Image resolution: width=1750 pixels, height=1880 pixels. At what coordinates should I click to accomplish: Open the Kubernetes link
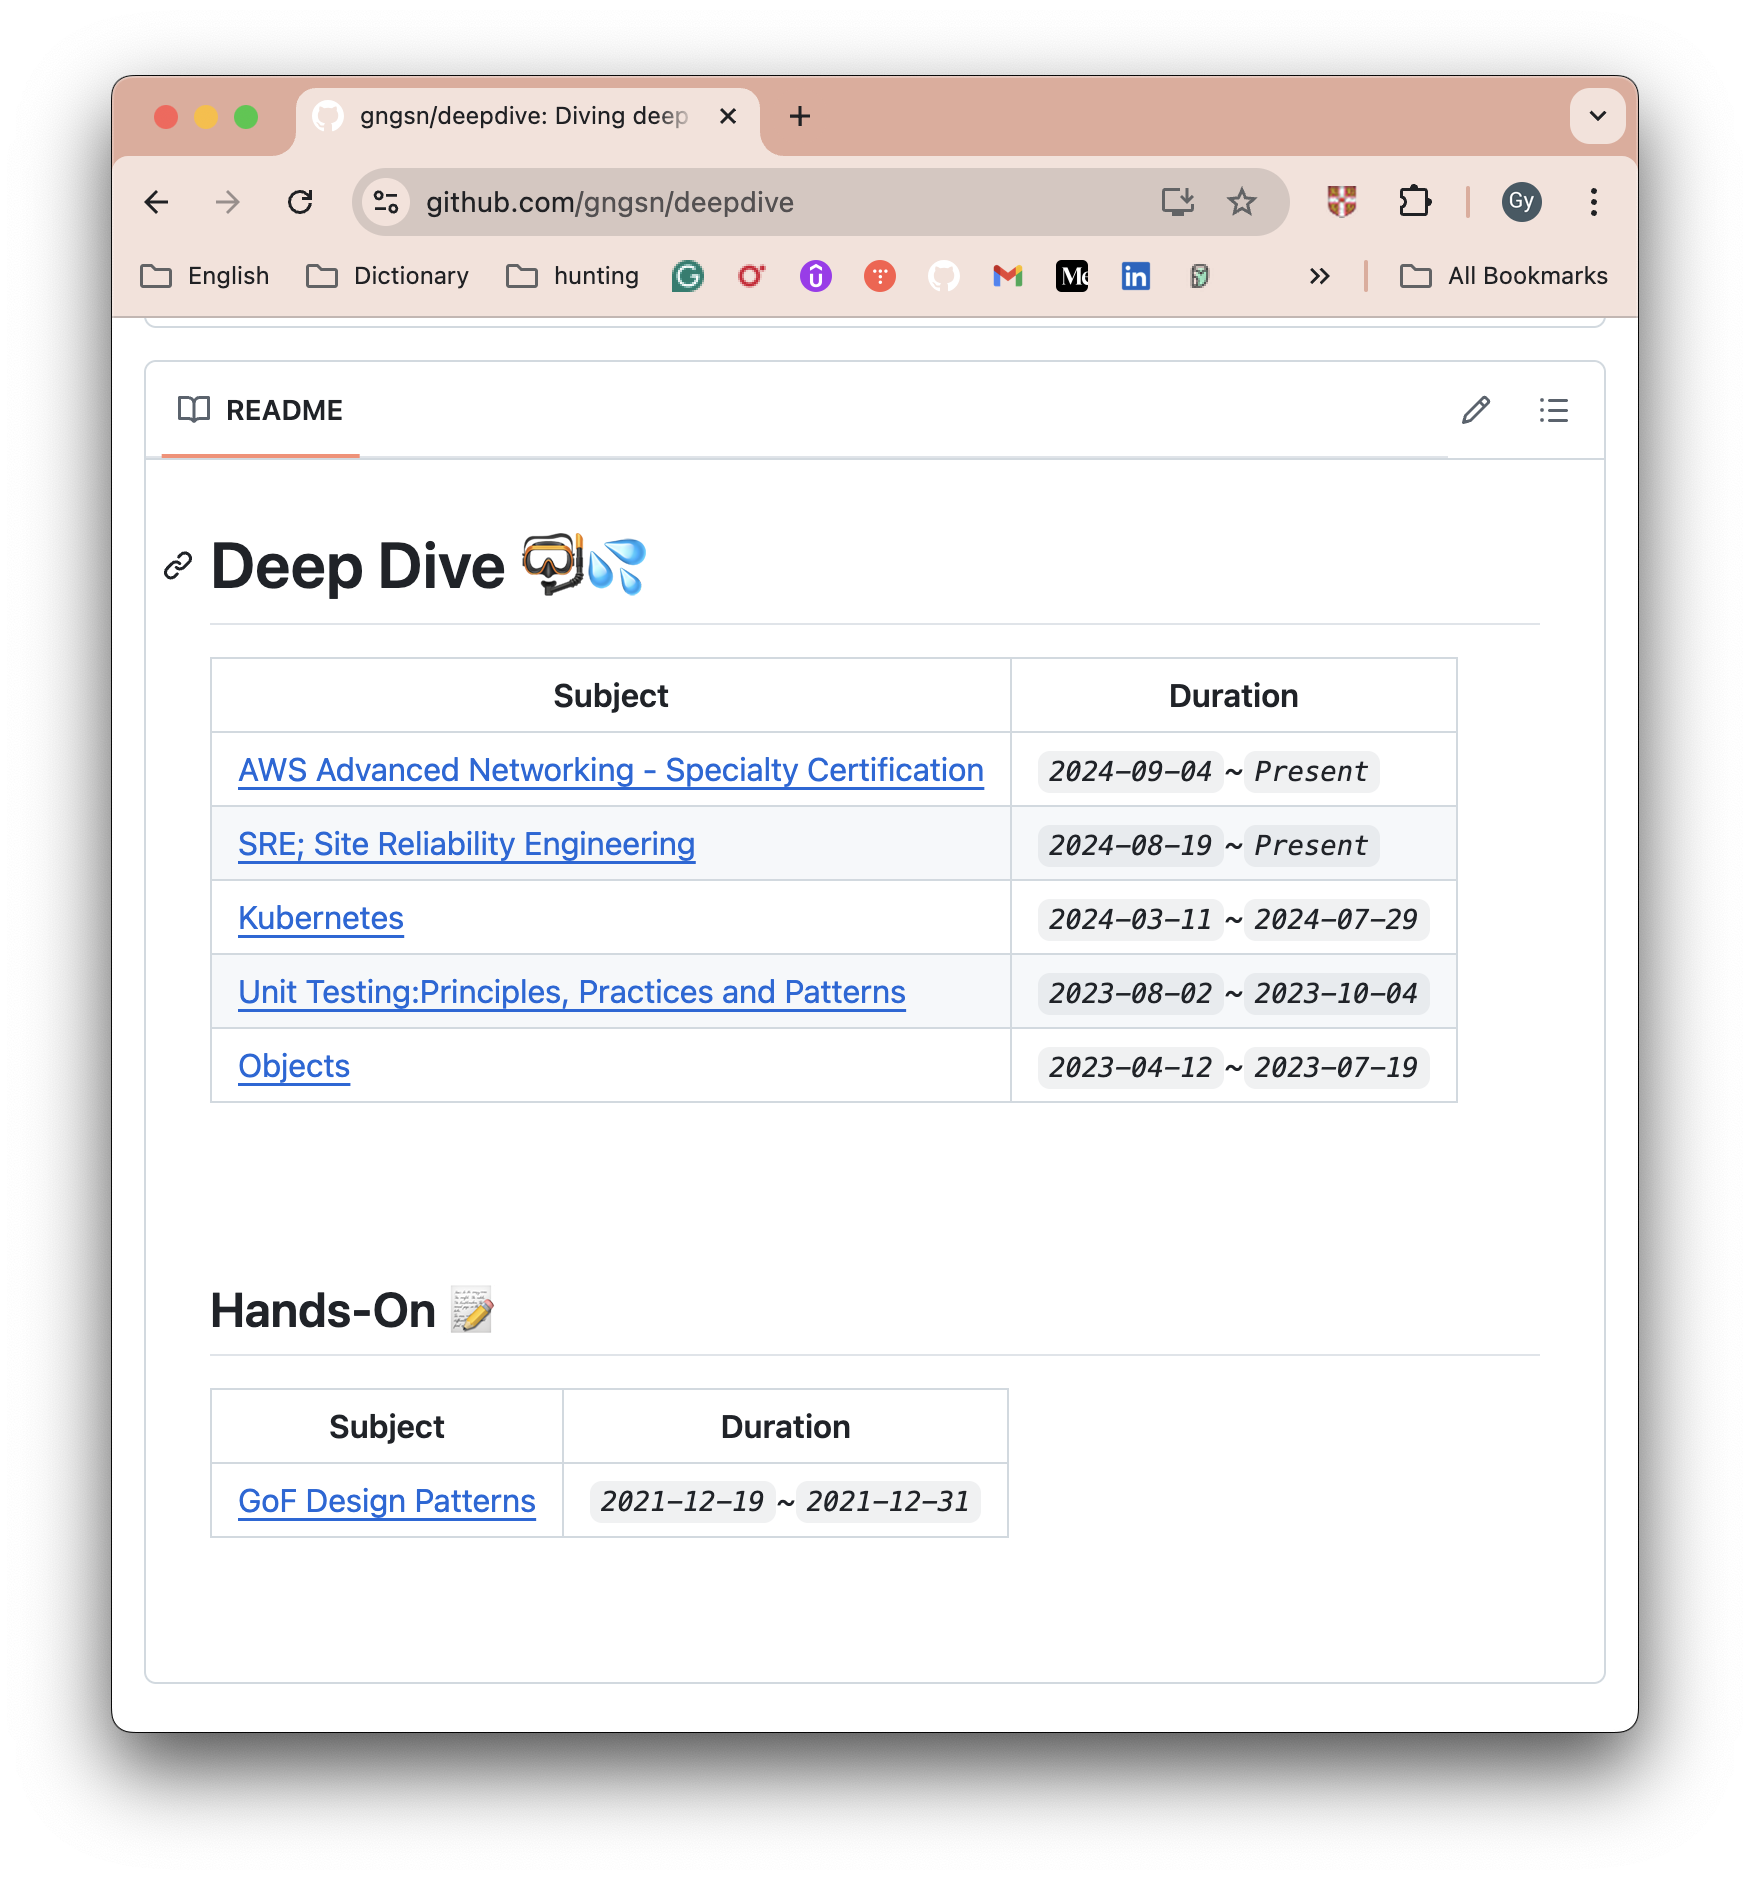[x=321, y=918]
